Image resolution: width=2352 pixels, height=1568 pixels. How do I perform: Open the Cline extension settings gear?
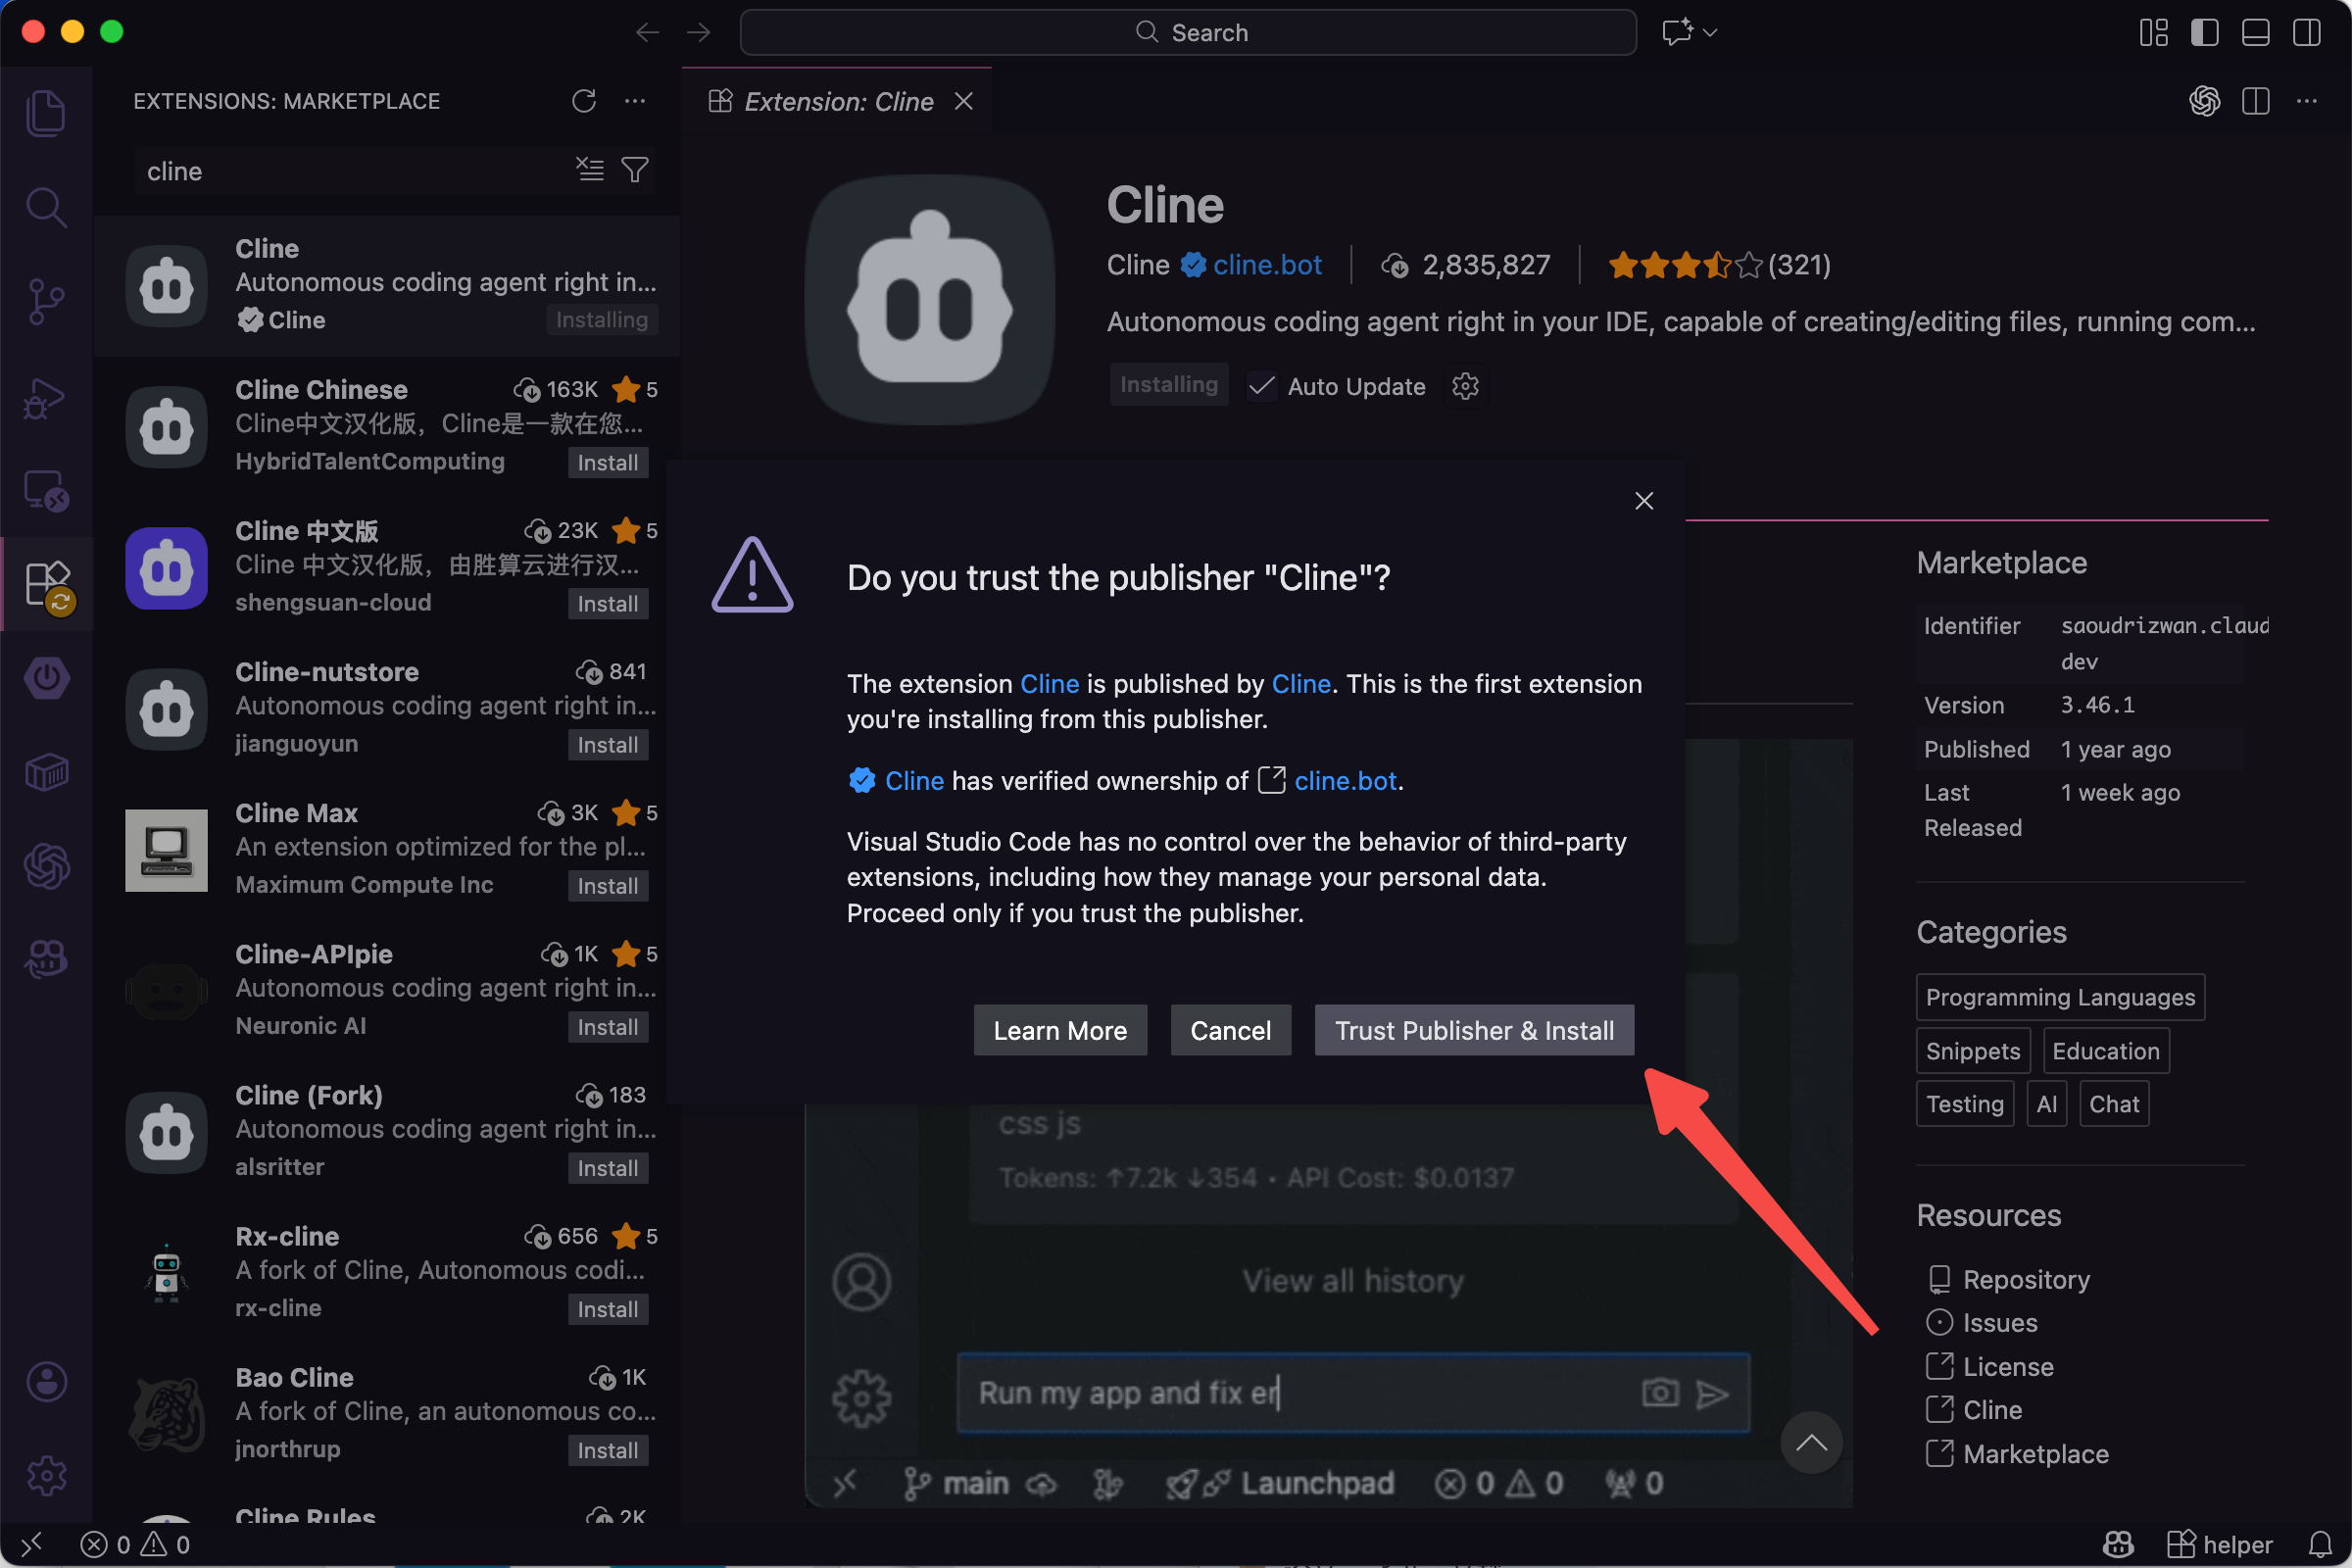(1465, 386)
